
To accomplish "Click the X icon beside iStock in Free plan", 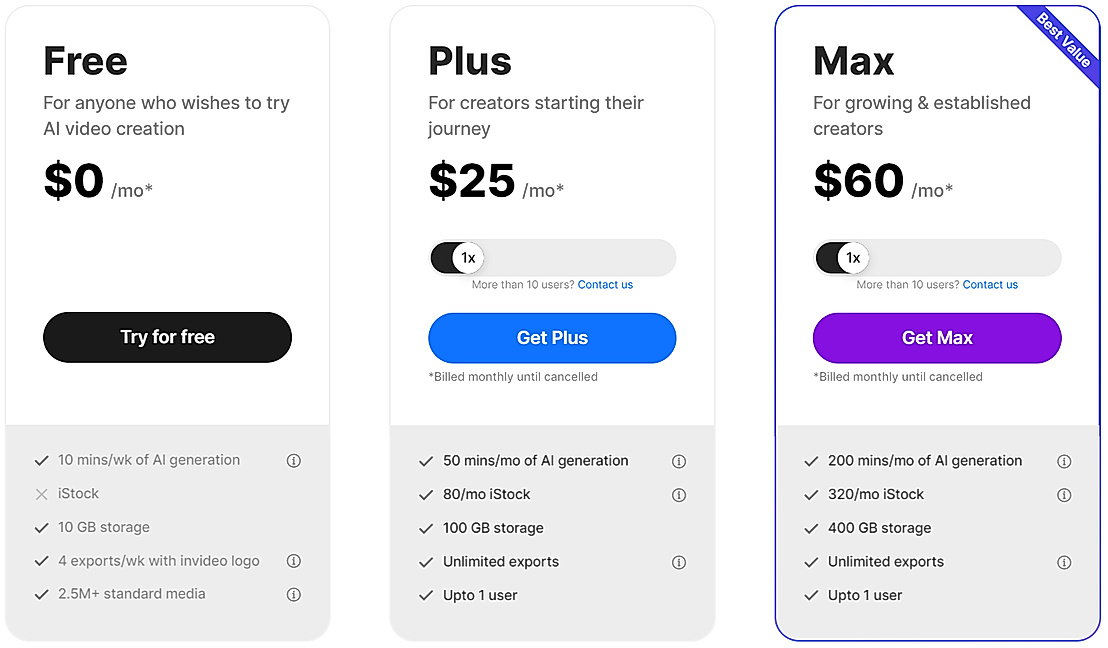I will [42, 493].
